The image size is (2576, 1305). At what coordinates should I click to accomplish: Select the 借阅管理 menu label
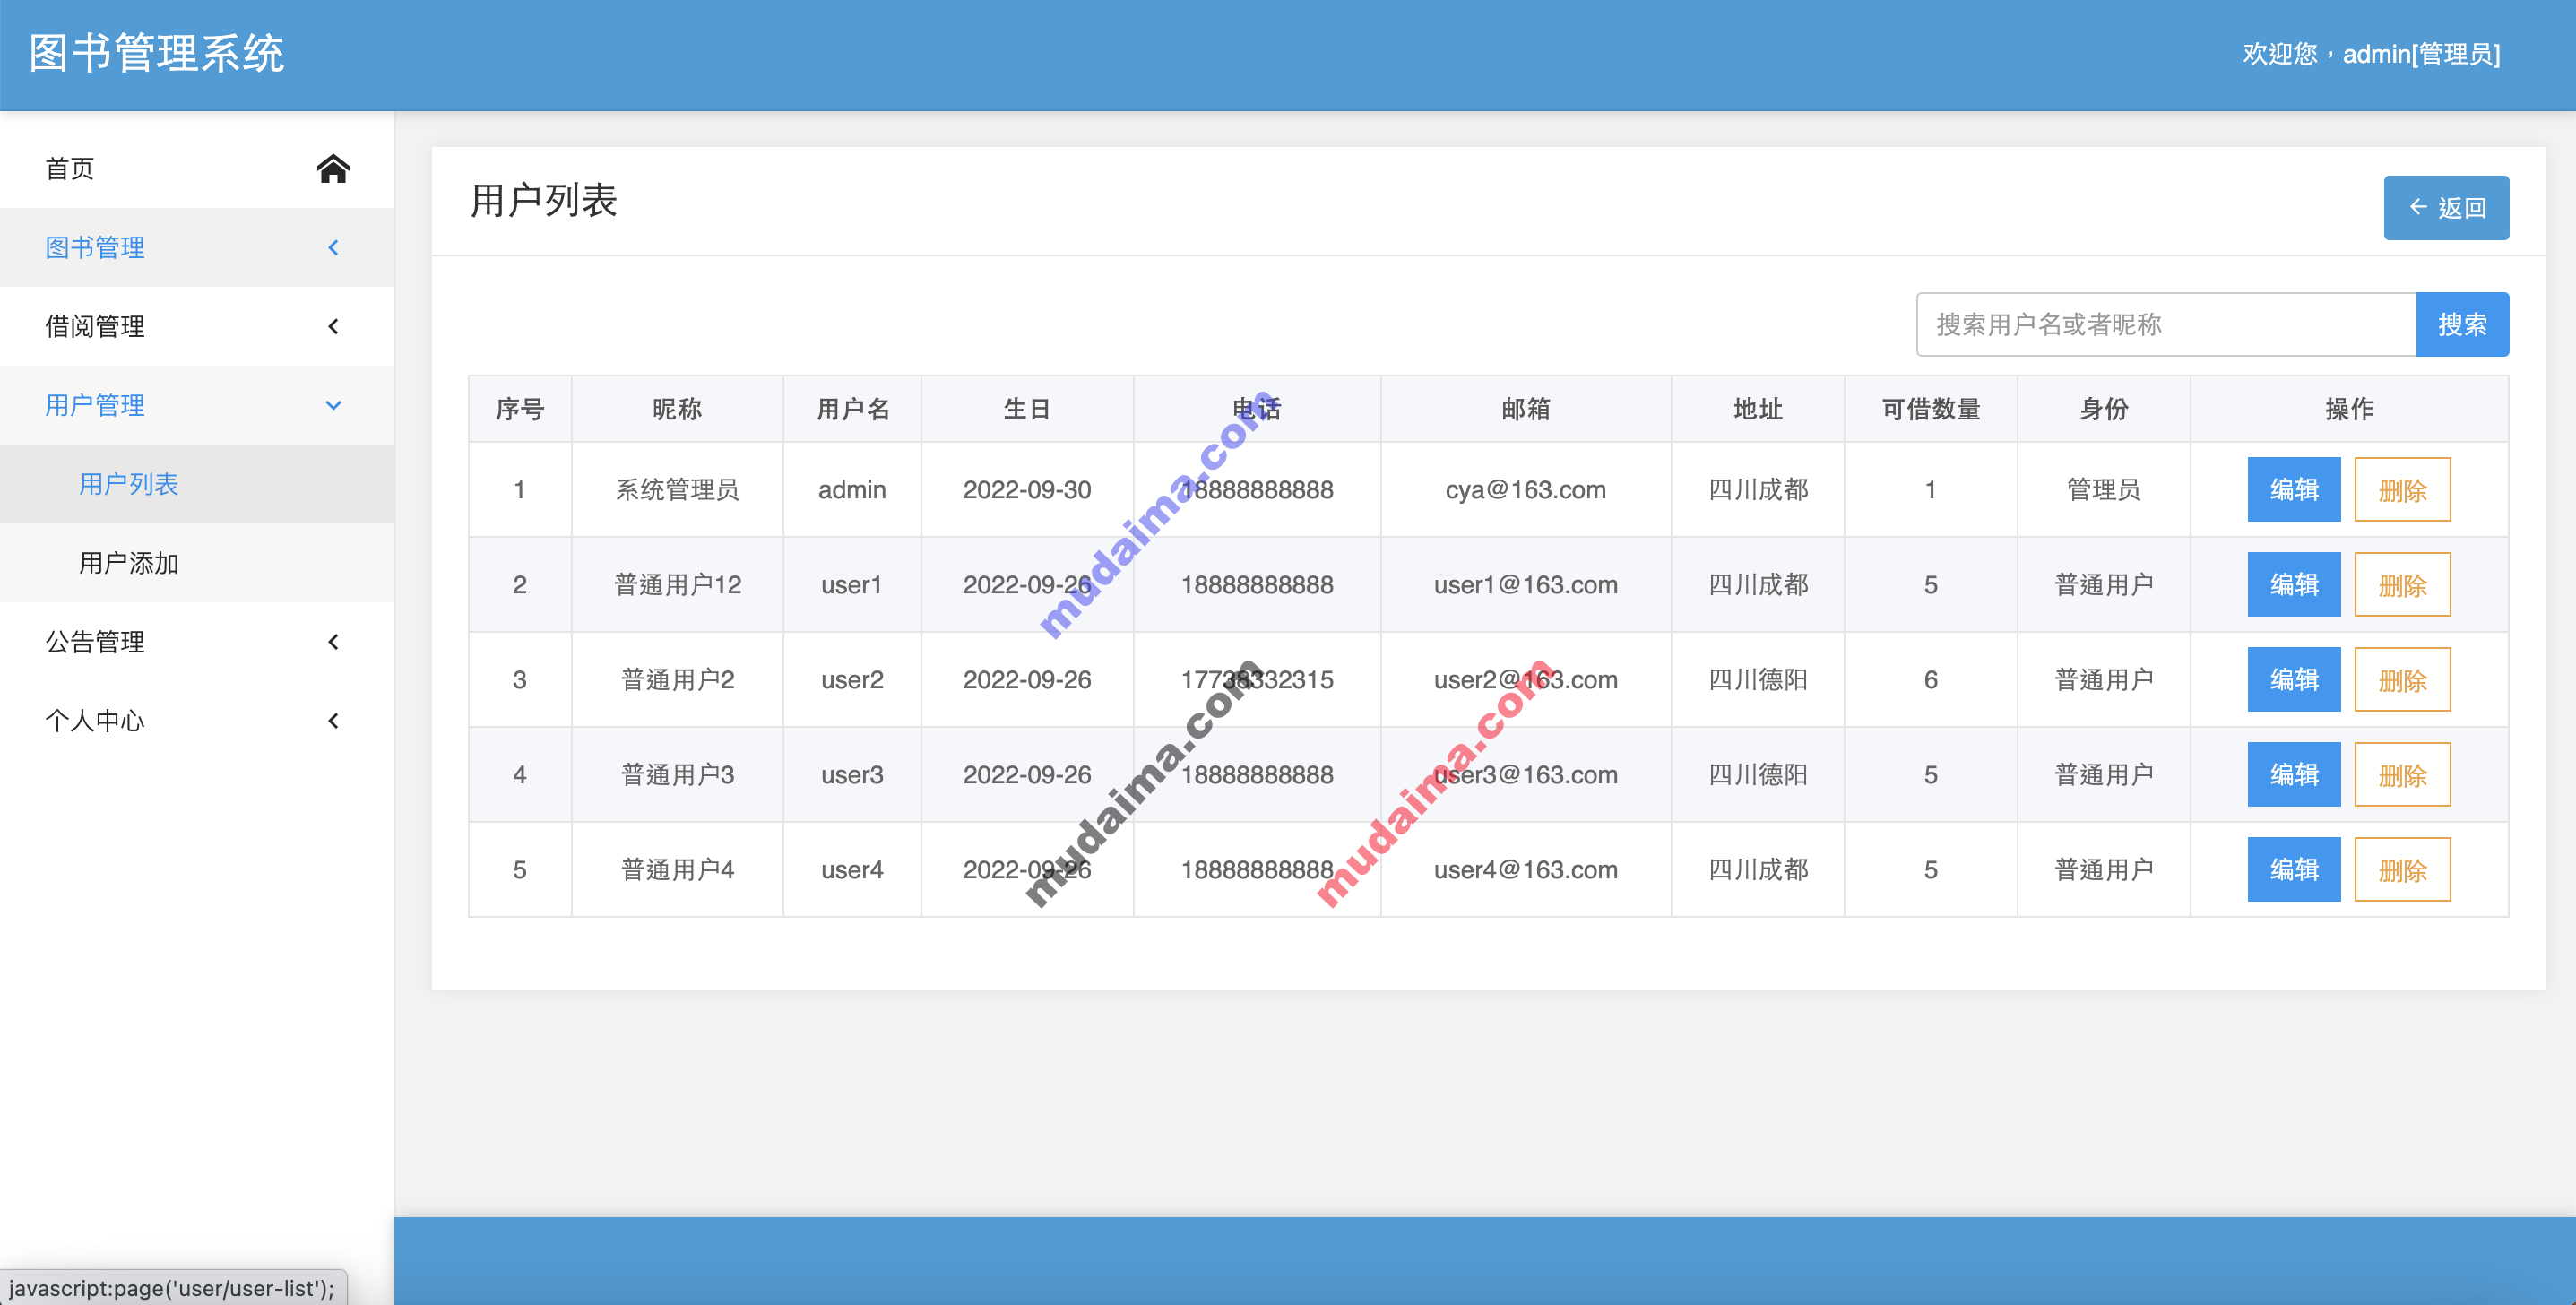(x=95, y=326)
